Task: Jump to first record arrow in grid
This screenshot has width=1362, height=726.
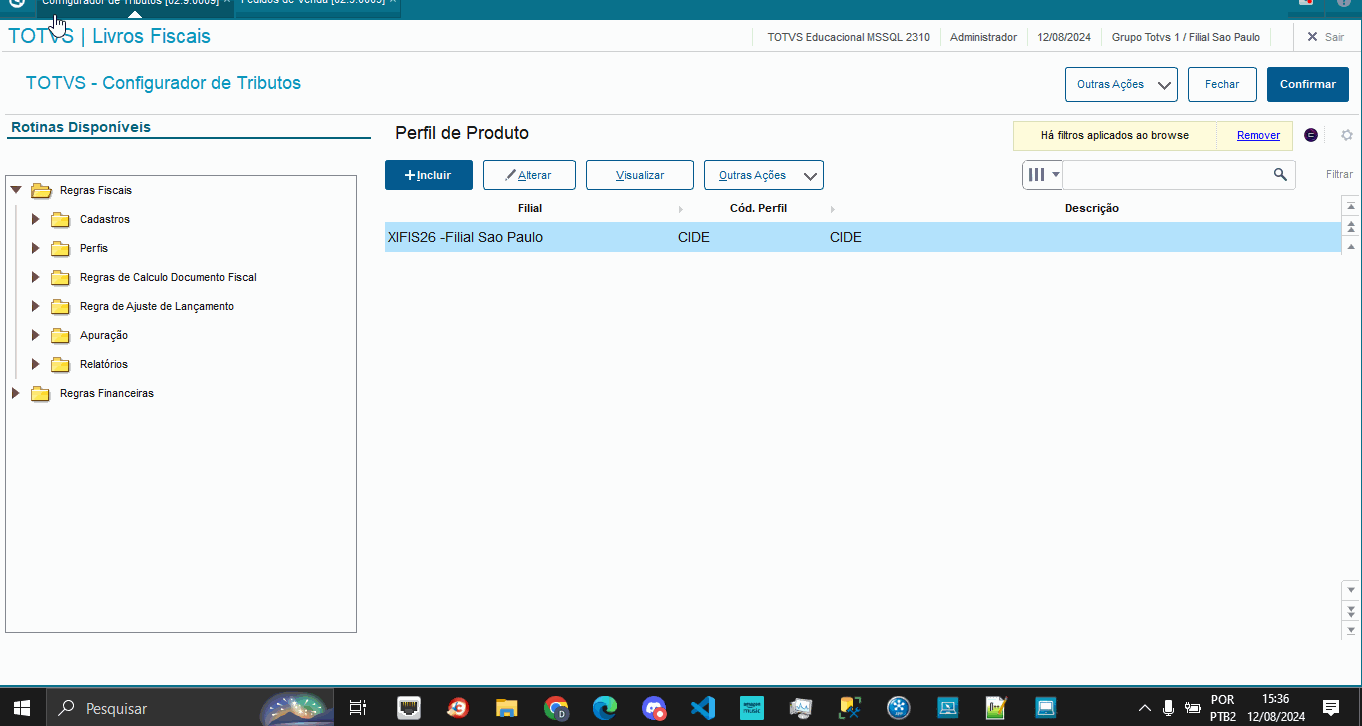Action: 1351,206
